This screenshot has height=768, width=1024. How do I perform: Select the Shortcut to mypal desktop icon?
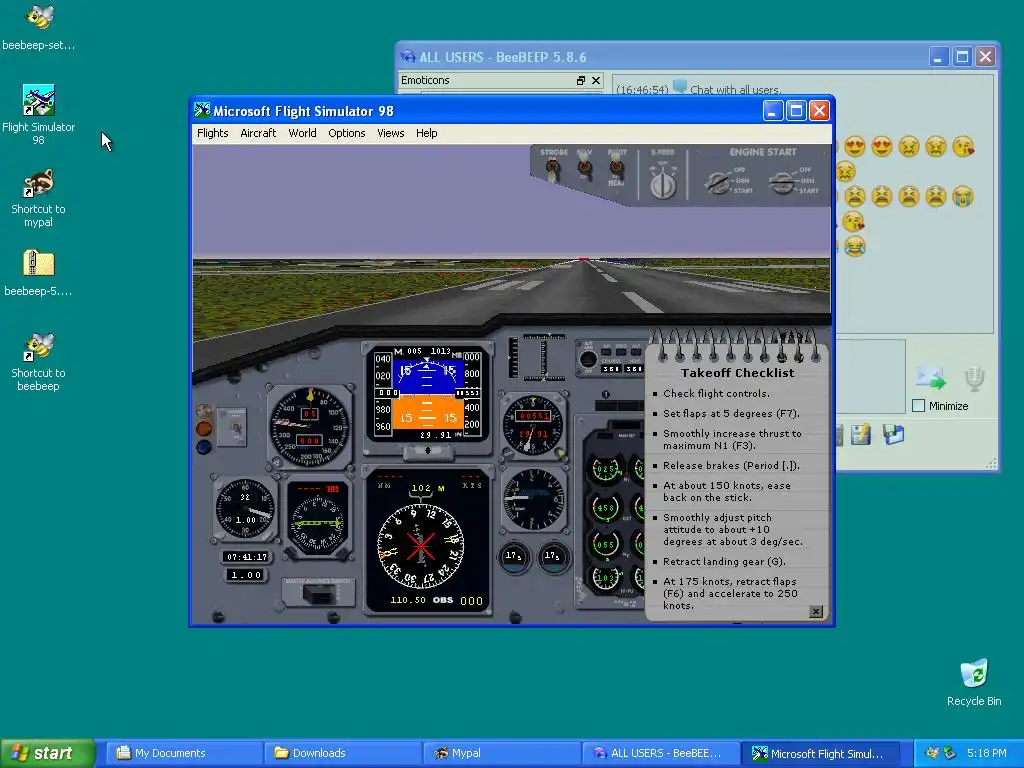tap(39, 199)
